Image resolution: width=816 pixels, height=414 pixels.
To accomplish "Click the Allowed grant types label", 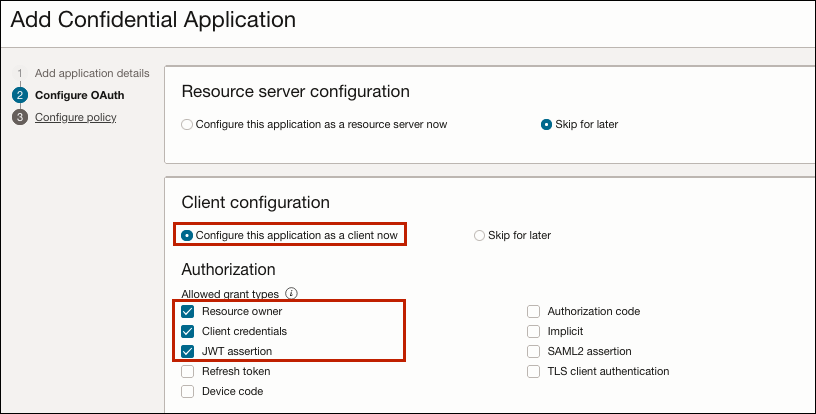I will coord(230,294).
